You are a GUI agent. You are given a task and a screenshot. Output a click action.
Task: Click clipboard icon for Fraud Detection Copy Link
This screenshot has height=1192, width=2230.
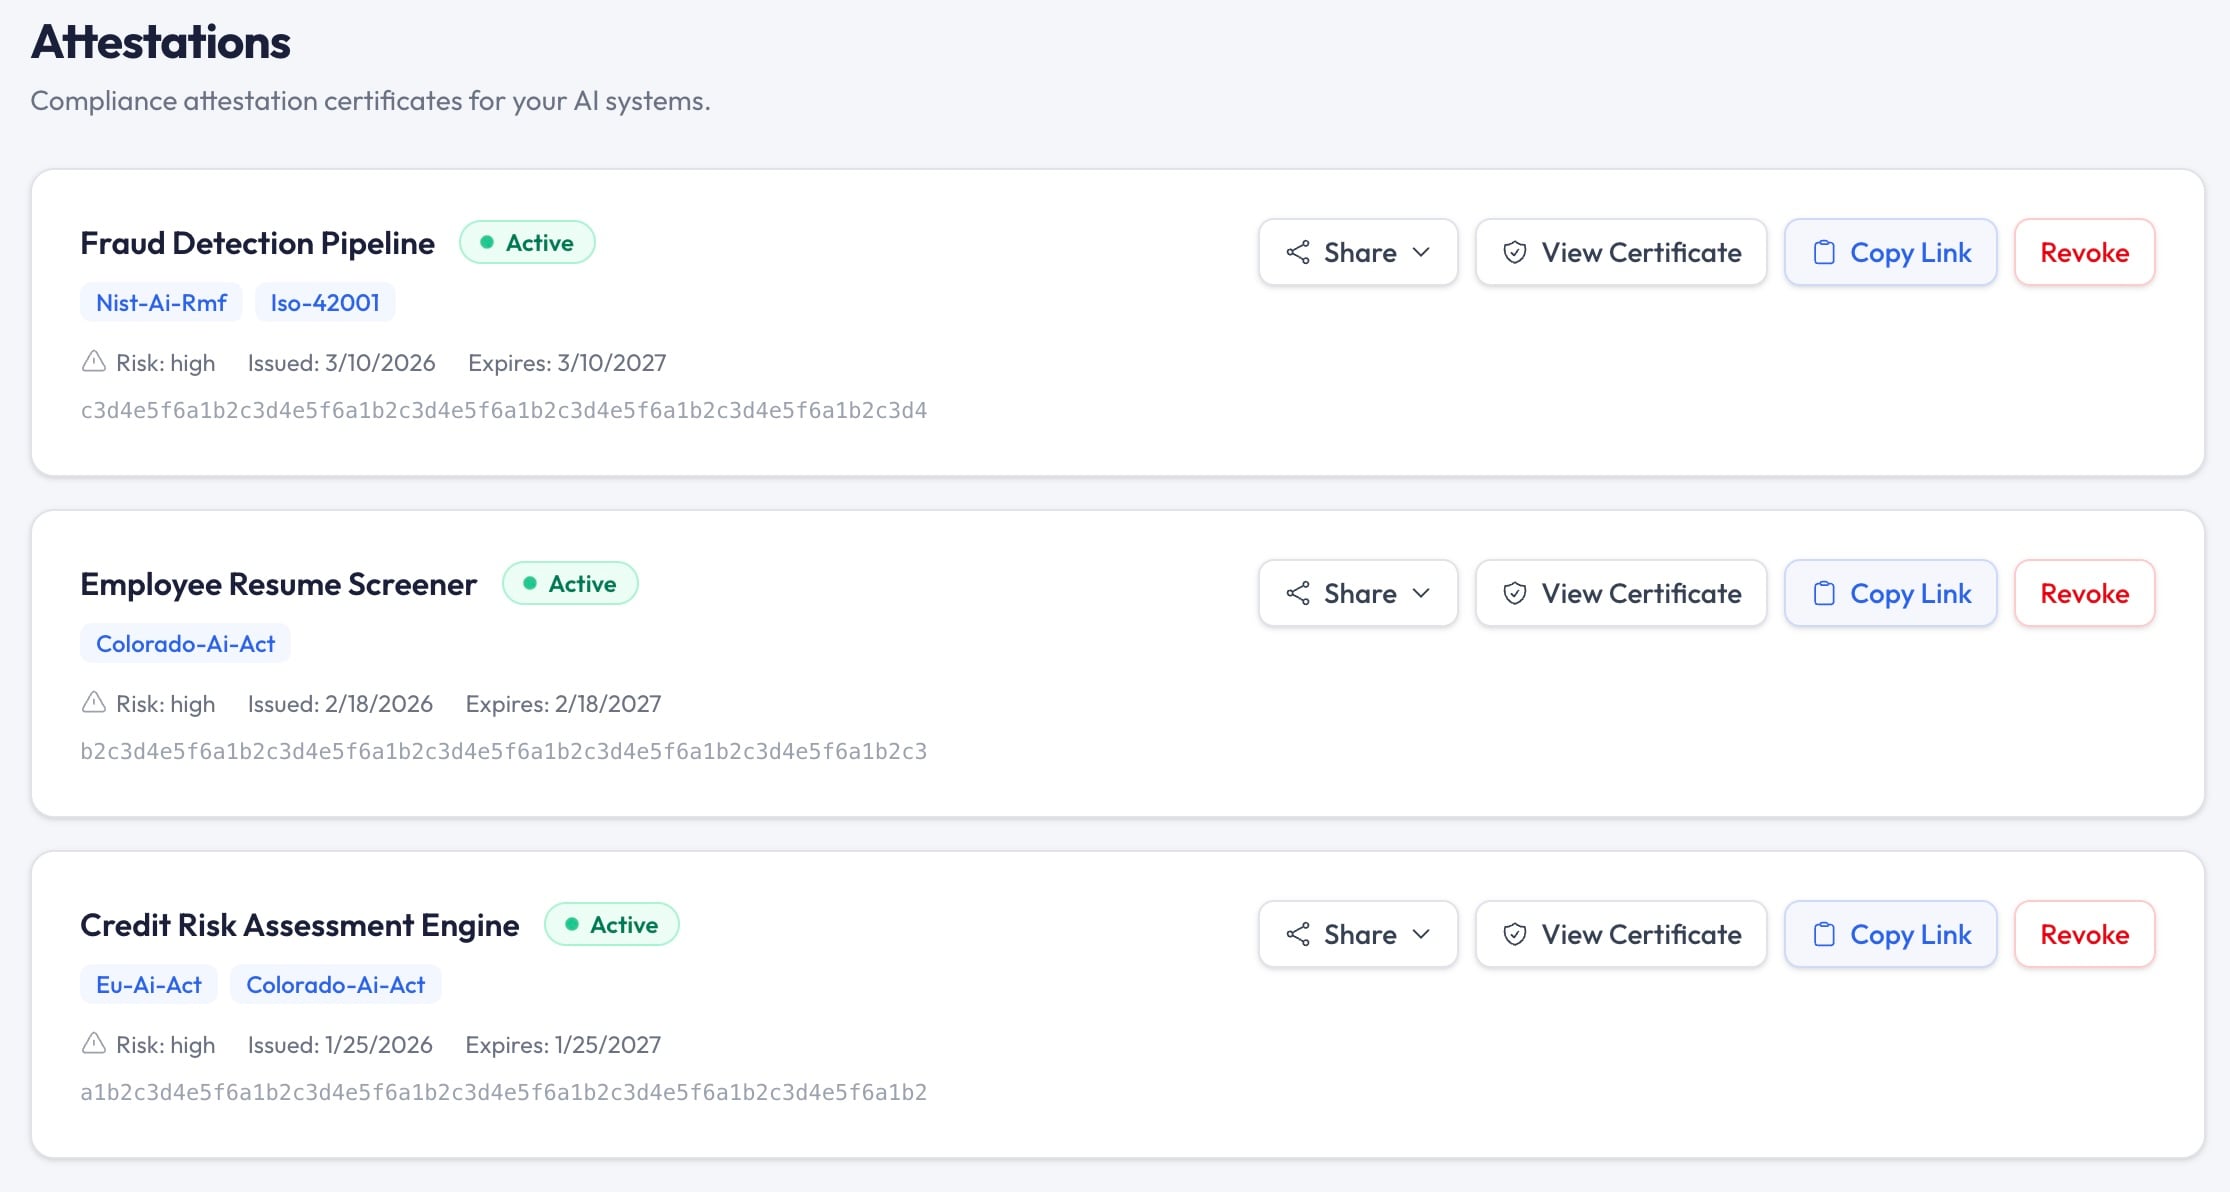coord(1824,252)
